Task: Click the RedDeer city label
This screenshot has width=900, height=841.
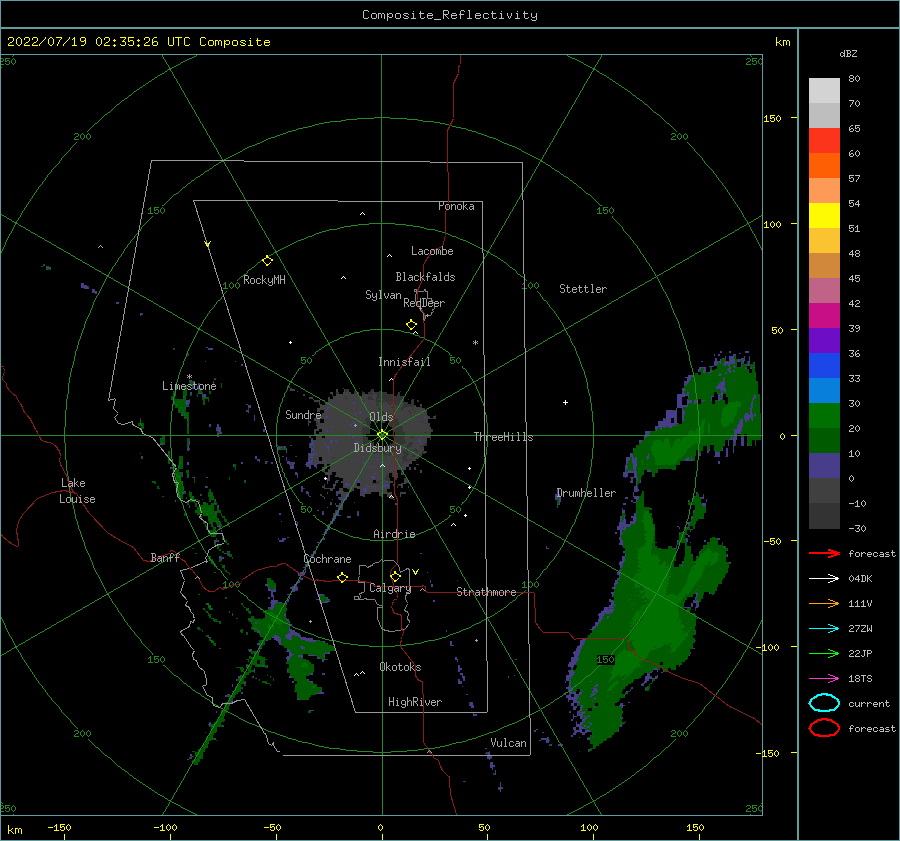Action: pos(424,303)
